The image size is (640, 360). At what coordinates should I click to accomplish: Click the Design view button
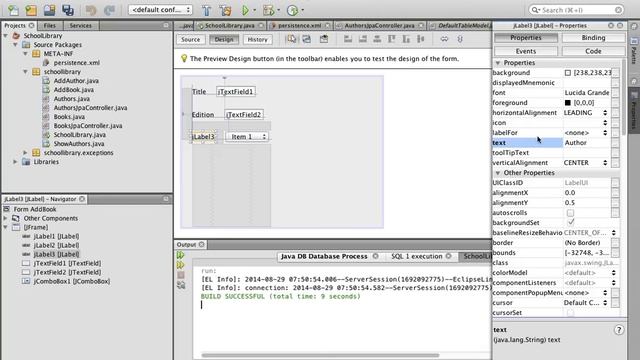pos(224,39)
